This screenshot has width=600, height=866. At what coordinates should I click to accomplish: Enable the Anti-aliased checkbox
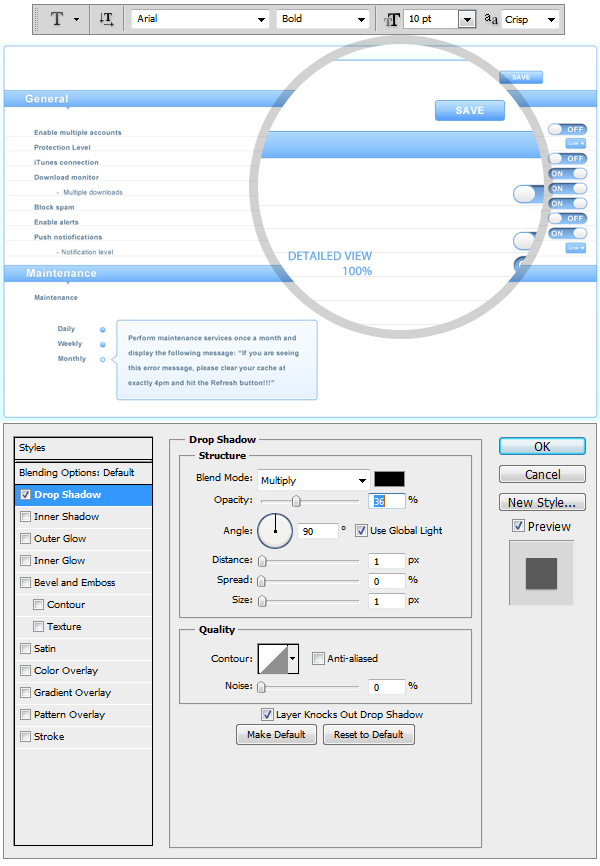tap(318, 659)
